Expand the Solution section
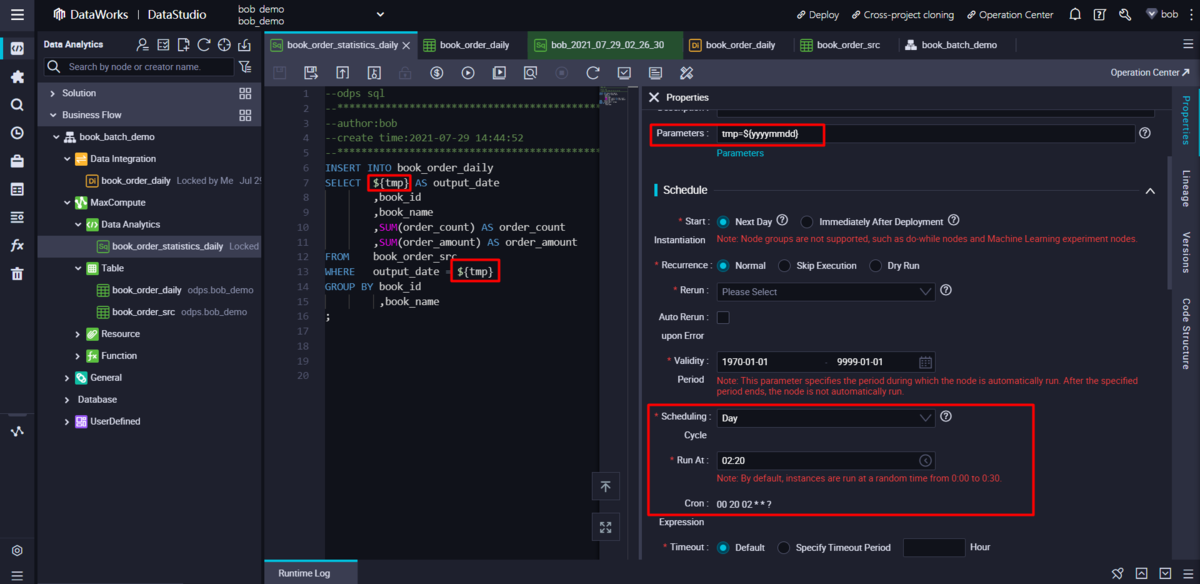 point(53,93)
